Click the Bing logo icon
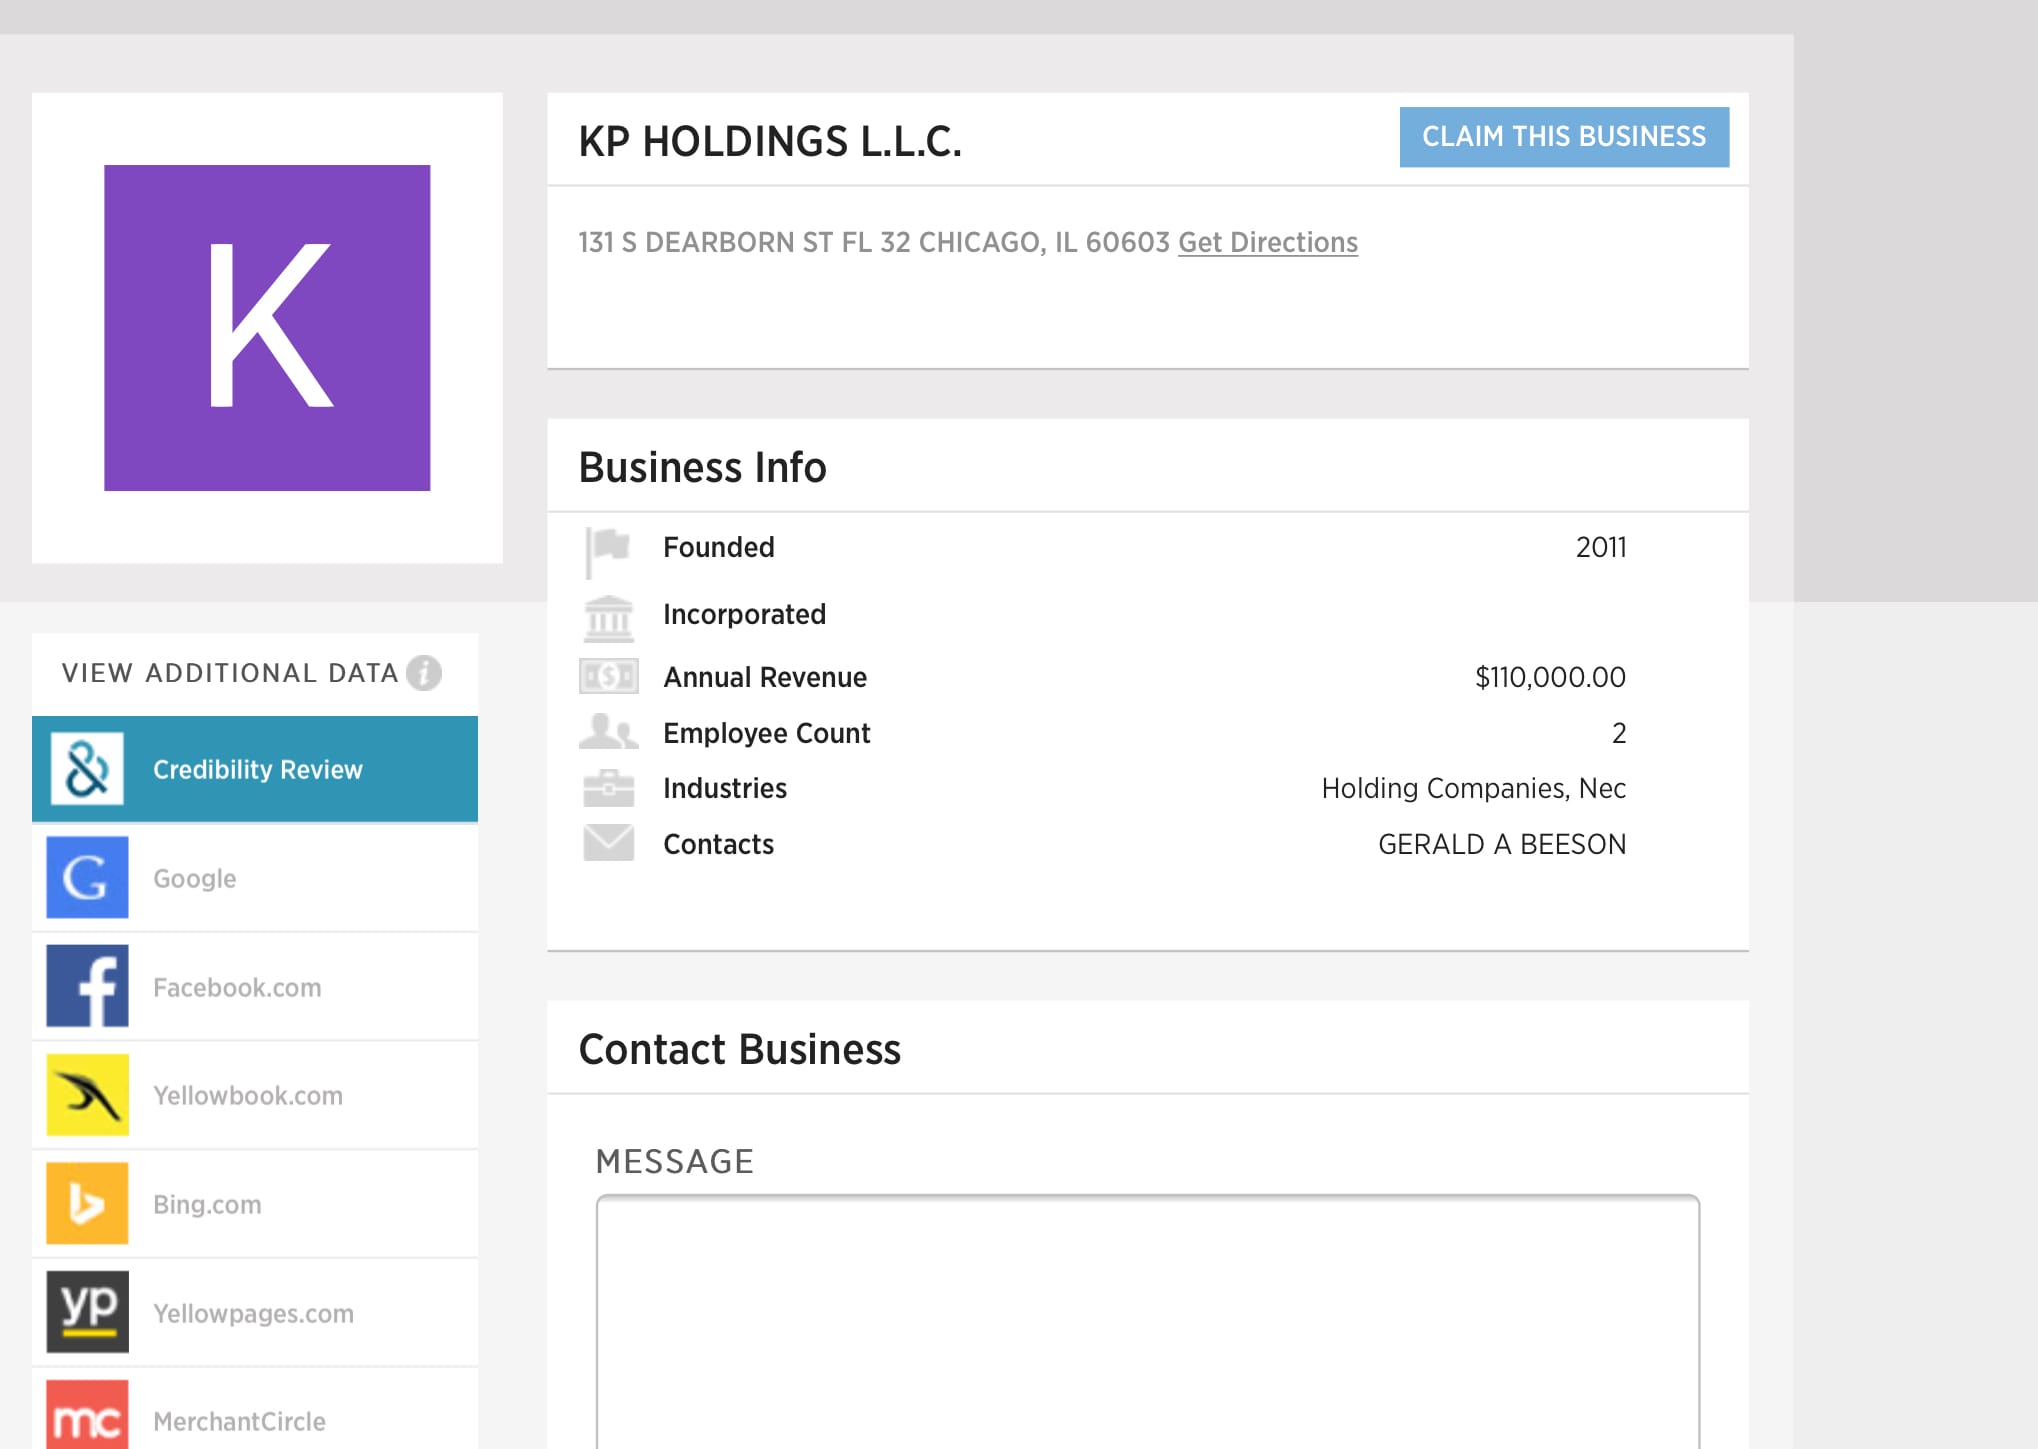The image size is (2038, 1449). 87,1204
